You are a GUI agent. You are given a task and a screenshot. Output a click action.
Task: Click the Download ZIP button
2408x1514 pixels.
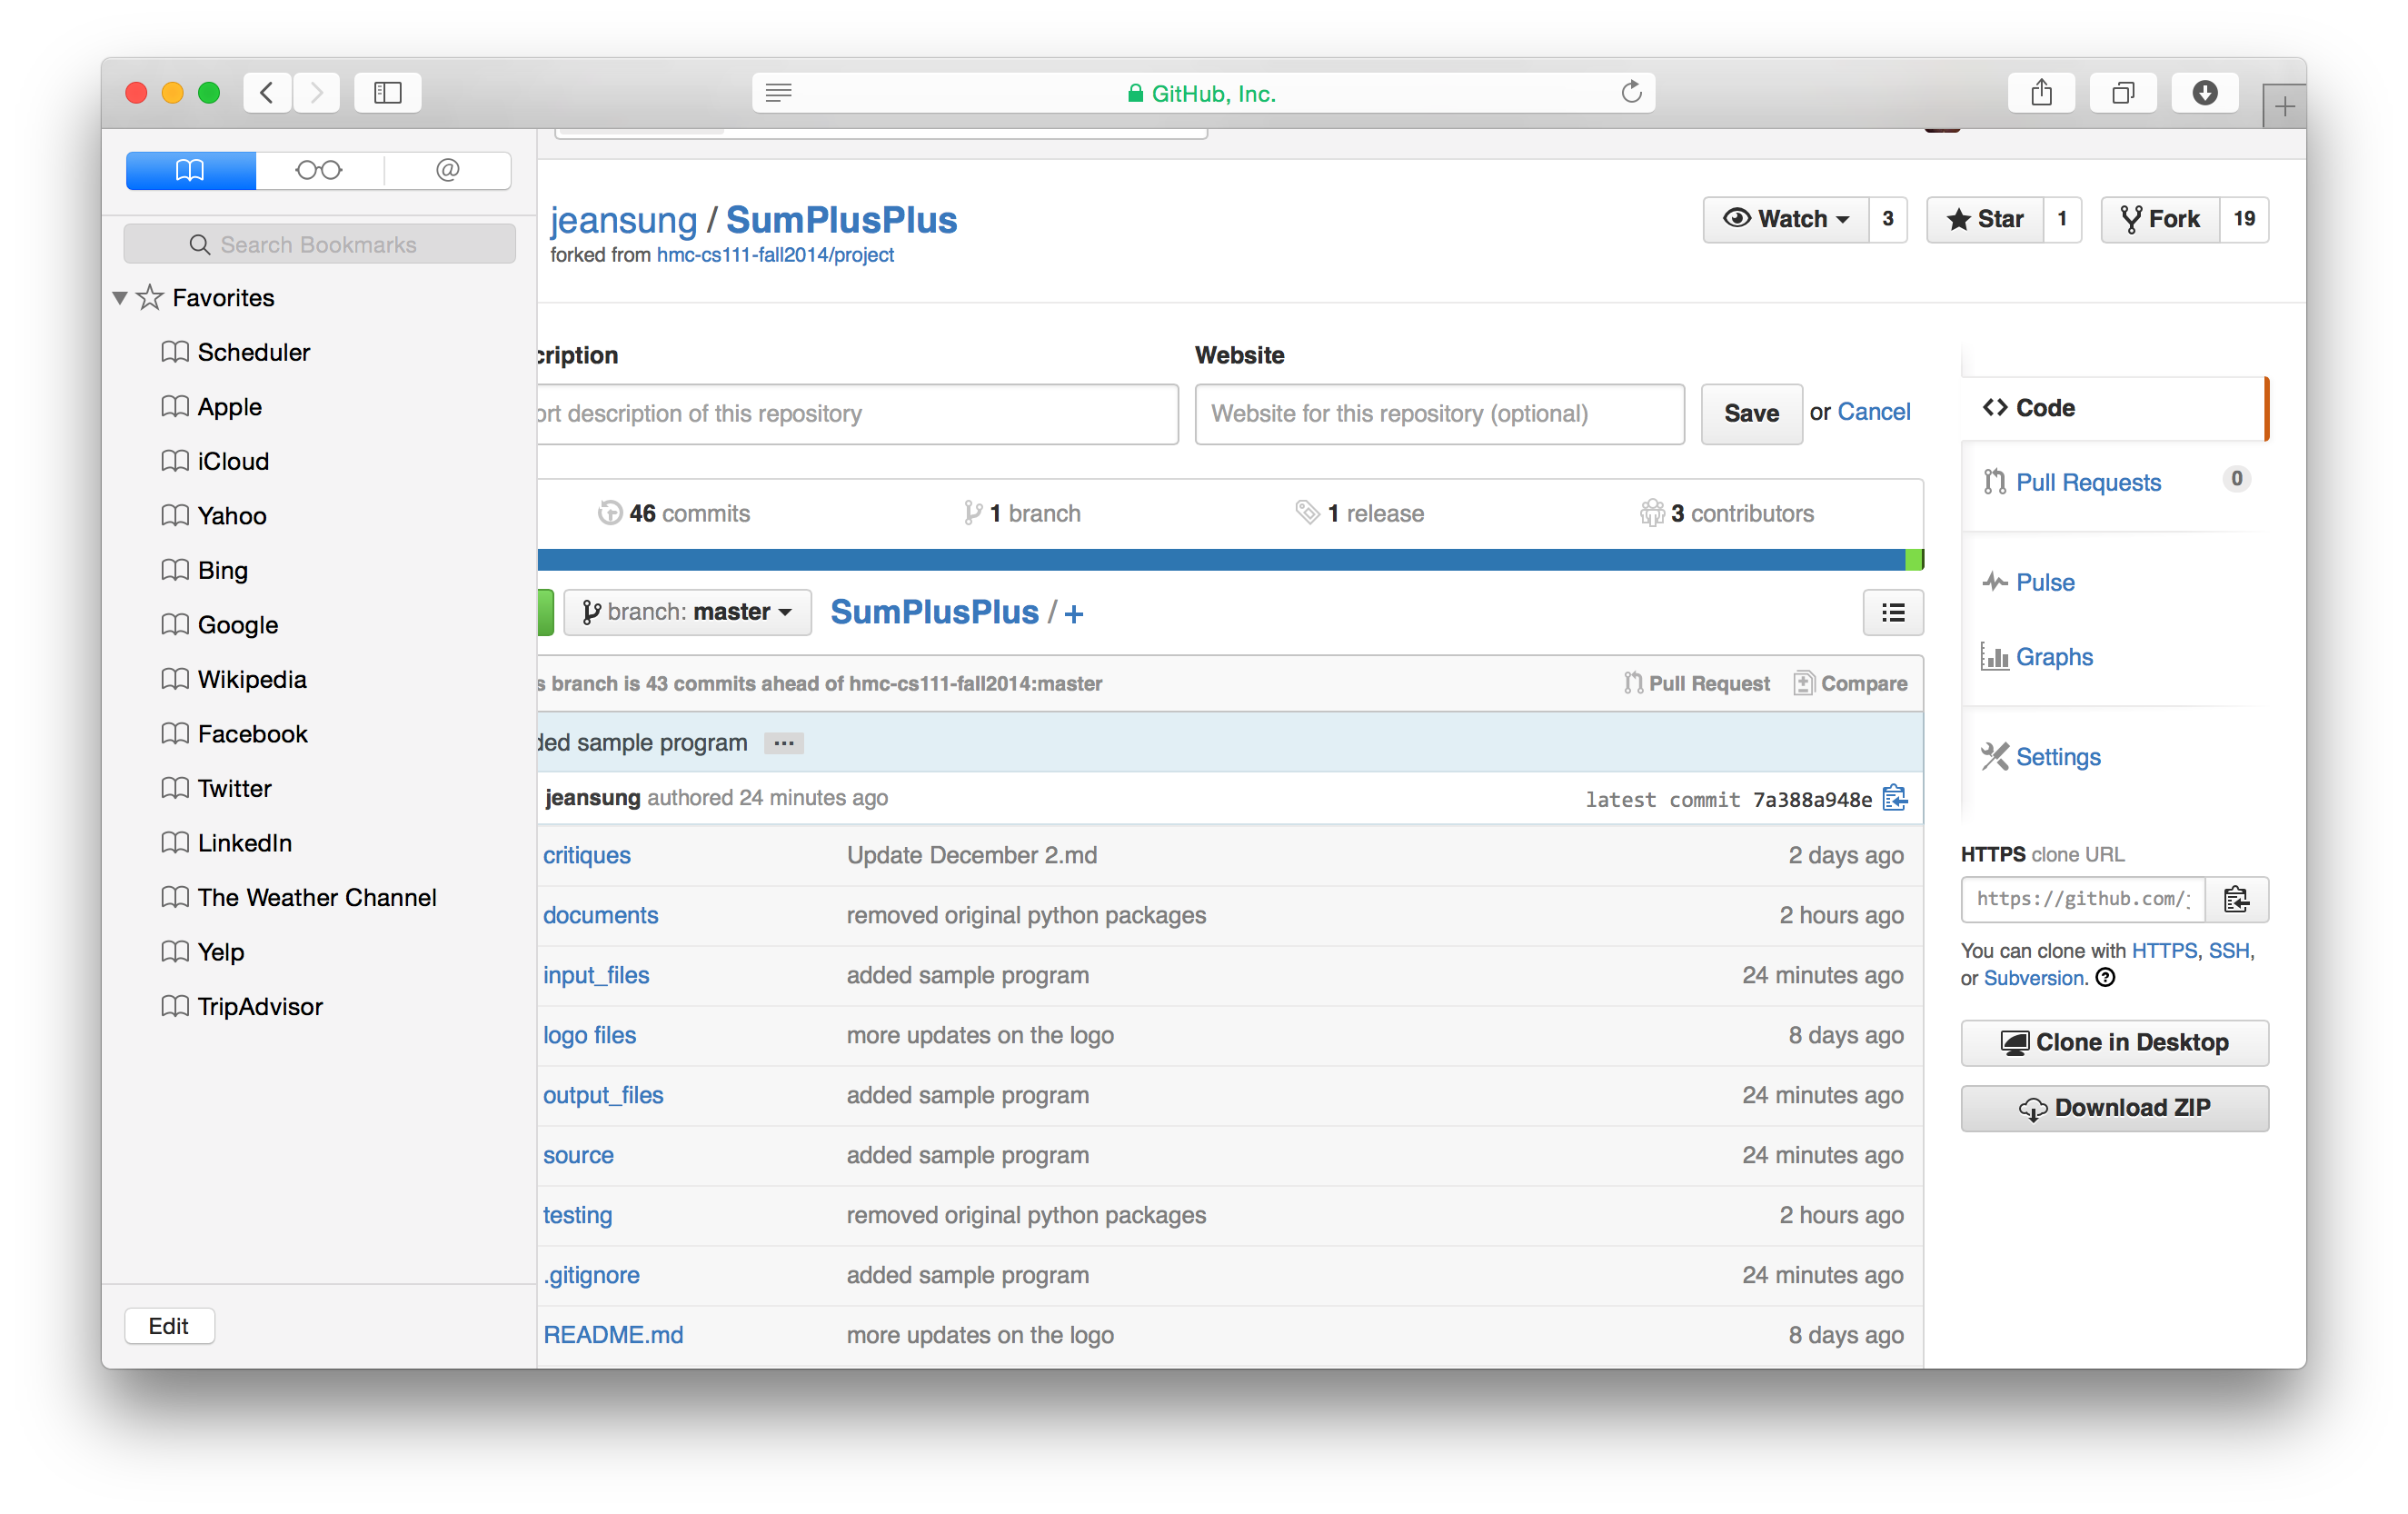[x=2114, y=1108]
